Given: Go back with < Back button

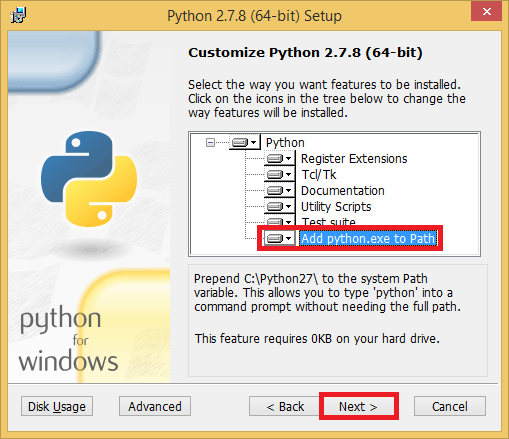Looking at the screenshot, I should tap(285, 406).
